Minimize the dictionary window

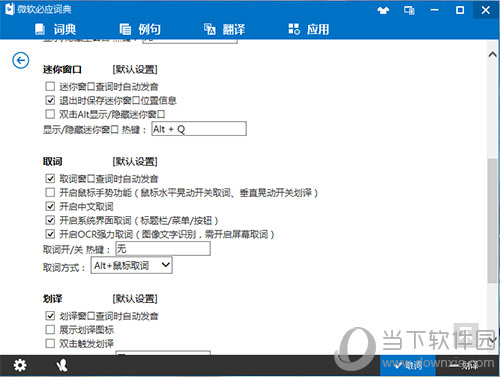click(435, 10)
